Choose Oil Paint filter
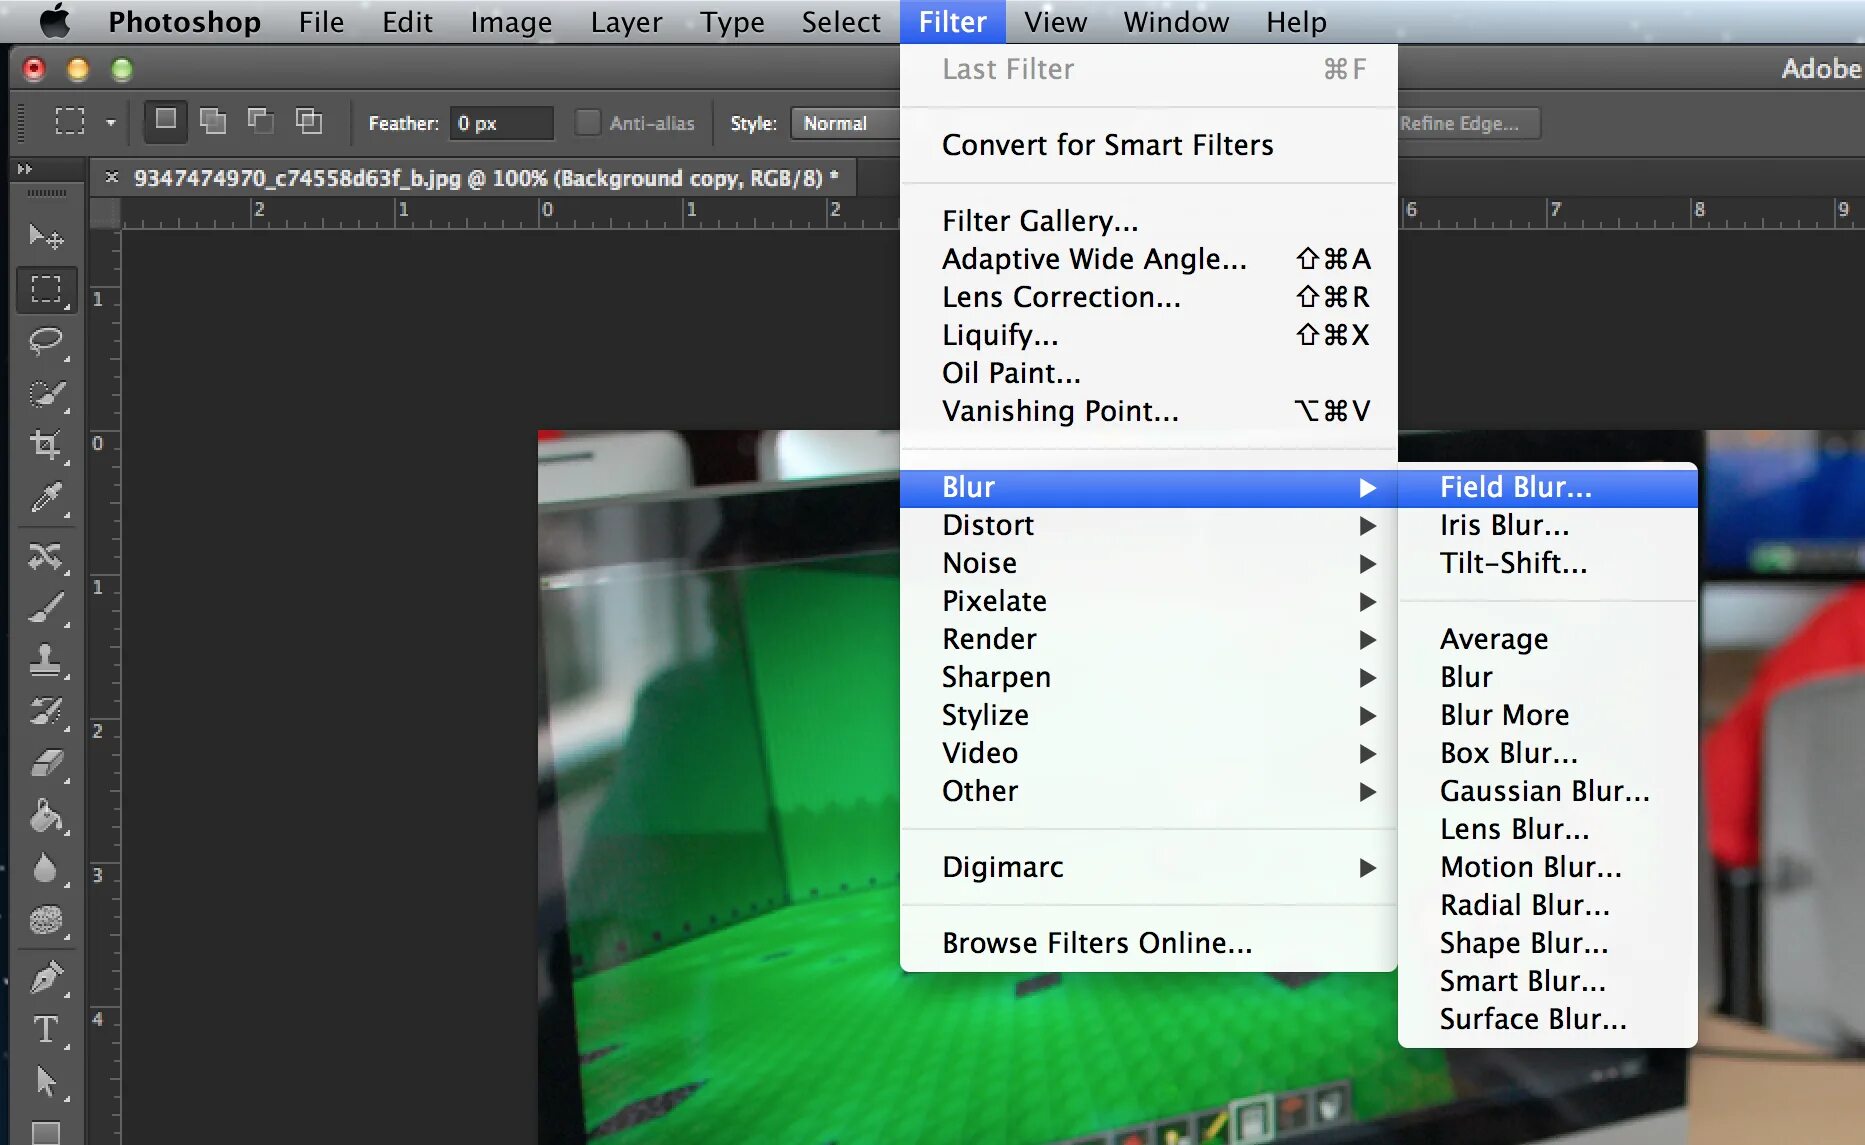Image resolution: width=1865 pixels, height=1145 pixels. tap(1148, 373)
